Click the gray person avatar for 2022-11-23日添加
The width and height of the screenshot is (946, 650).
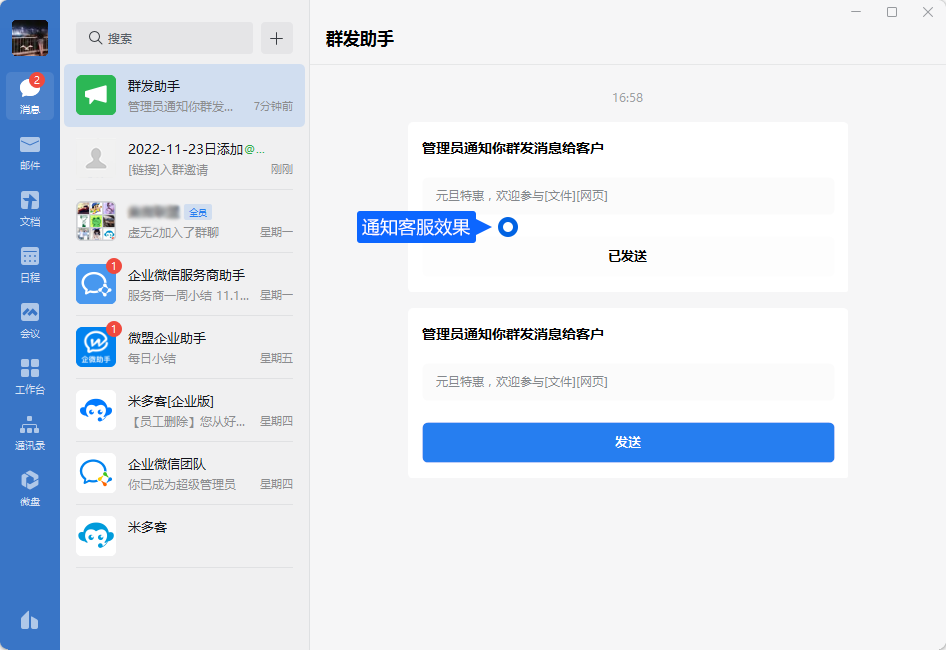coord(96,159)
